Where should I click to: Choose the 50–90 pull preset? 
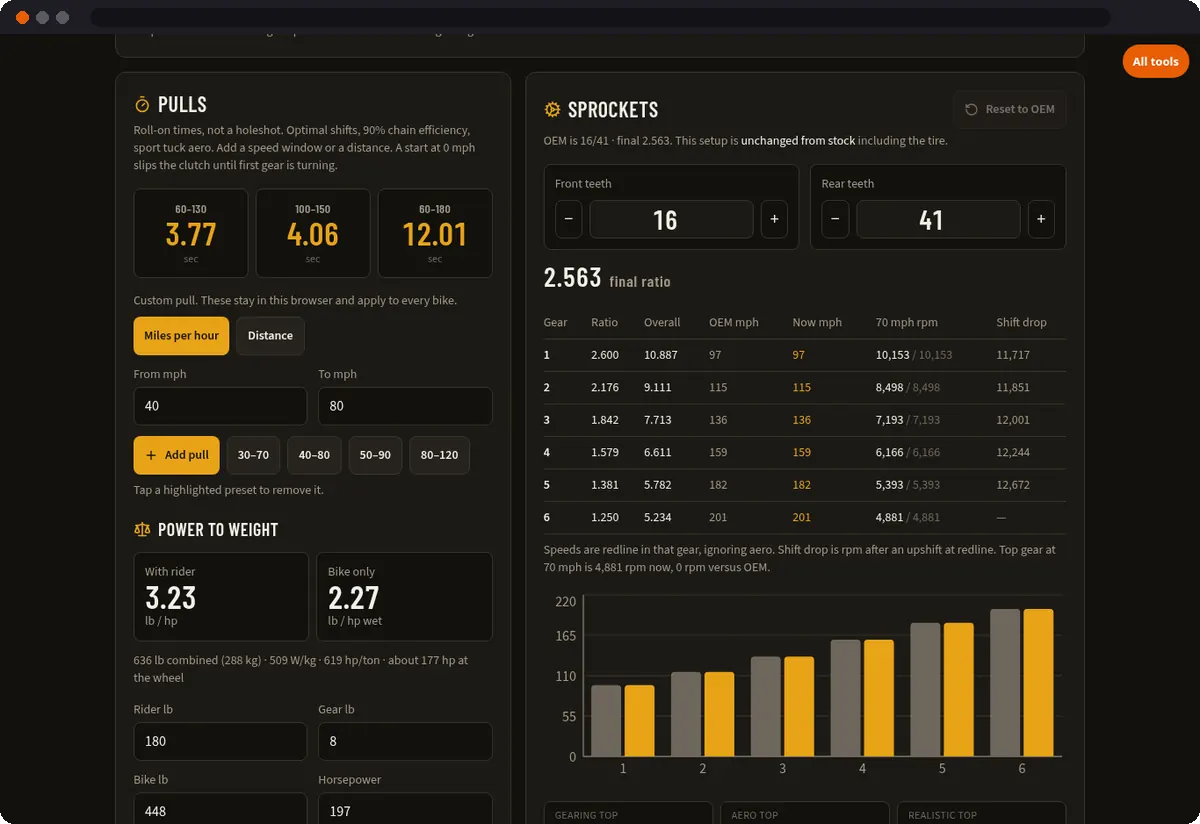coord(375,455)
